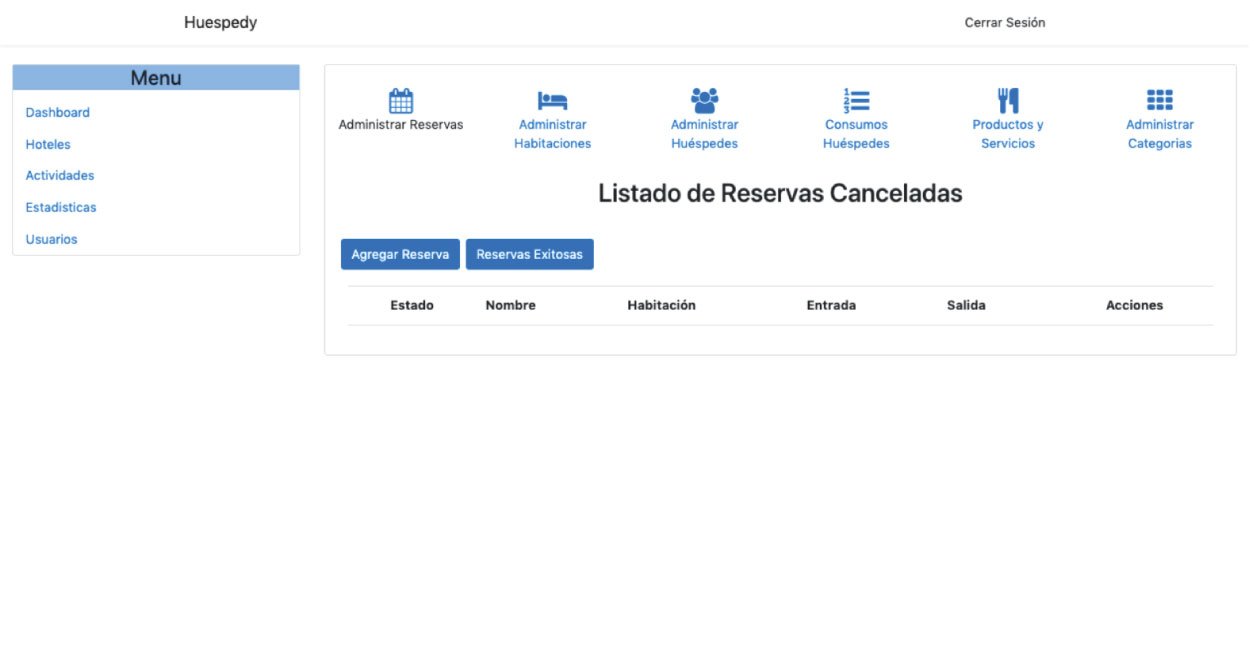
Task: Click the calendar icon for Administrar Reservas
Action: (401, 100)
